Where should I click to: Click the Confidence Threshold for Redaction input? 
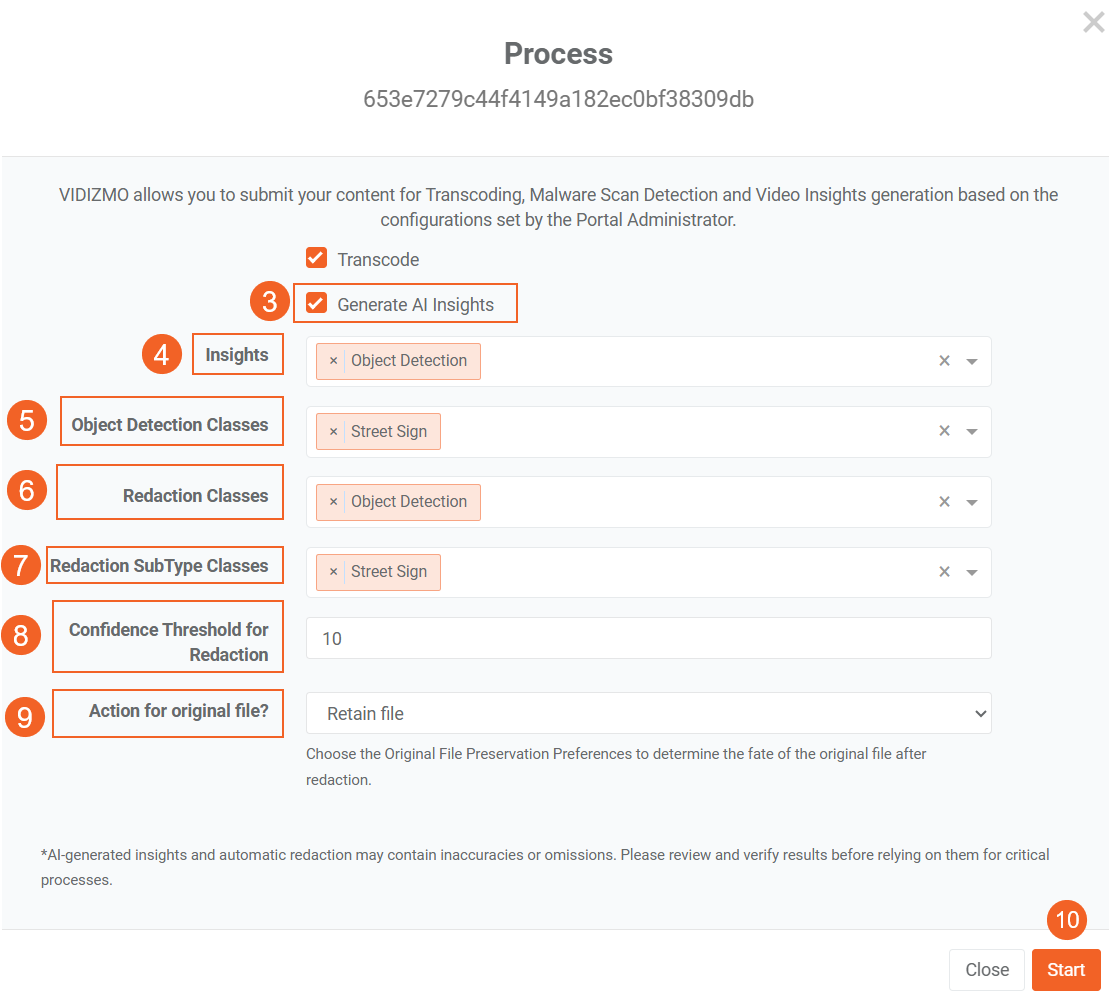[x=648, y=638]
